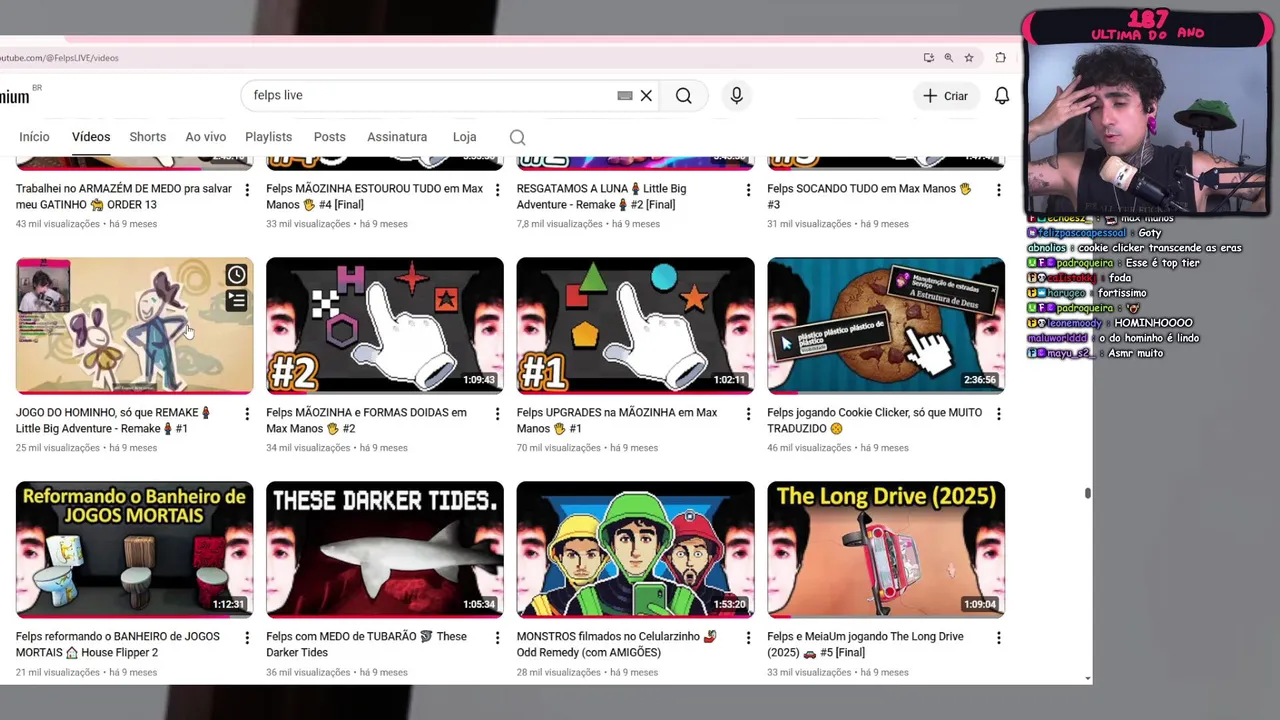Open options menu for House Flipper 2 video
The image size is (1280, 720).
tap(247, 638)
